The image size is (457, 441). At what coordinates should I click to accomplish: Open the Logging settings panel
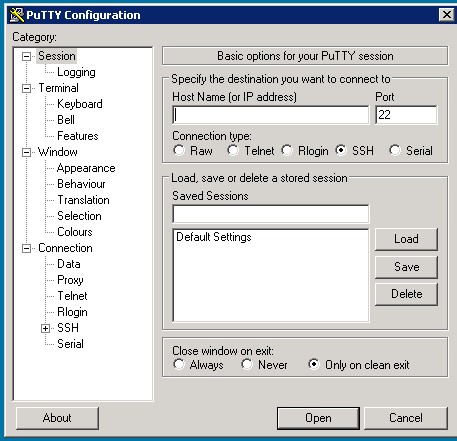76,72
